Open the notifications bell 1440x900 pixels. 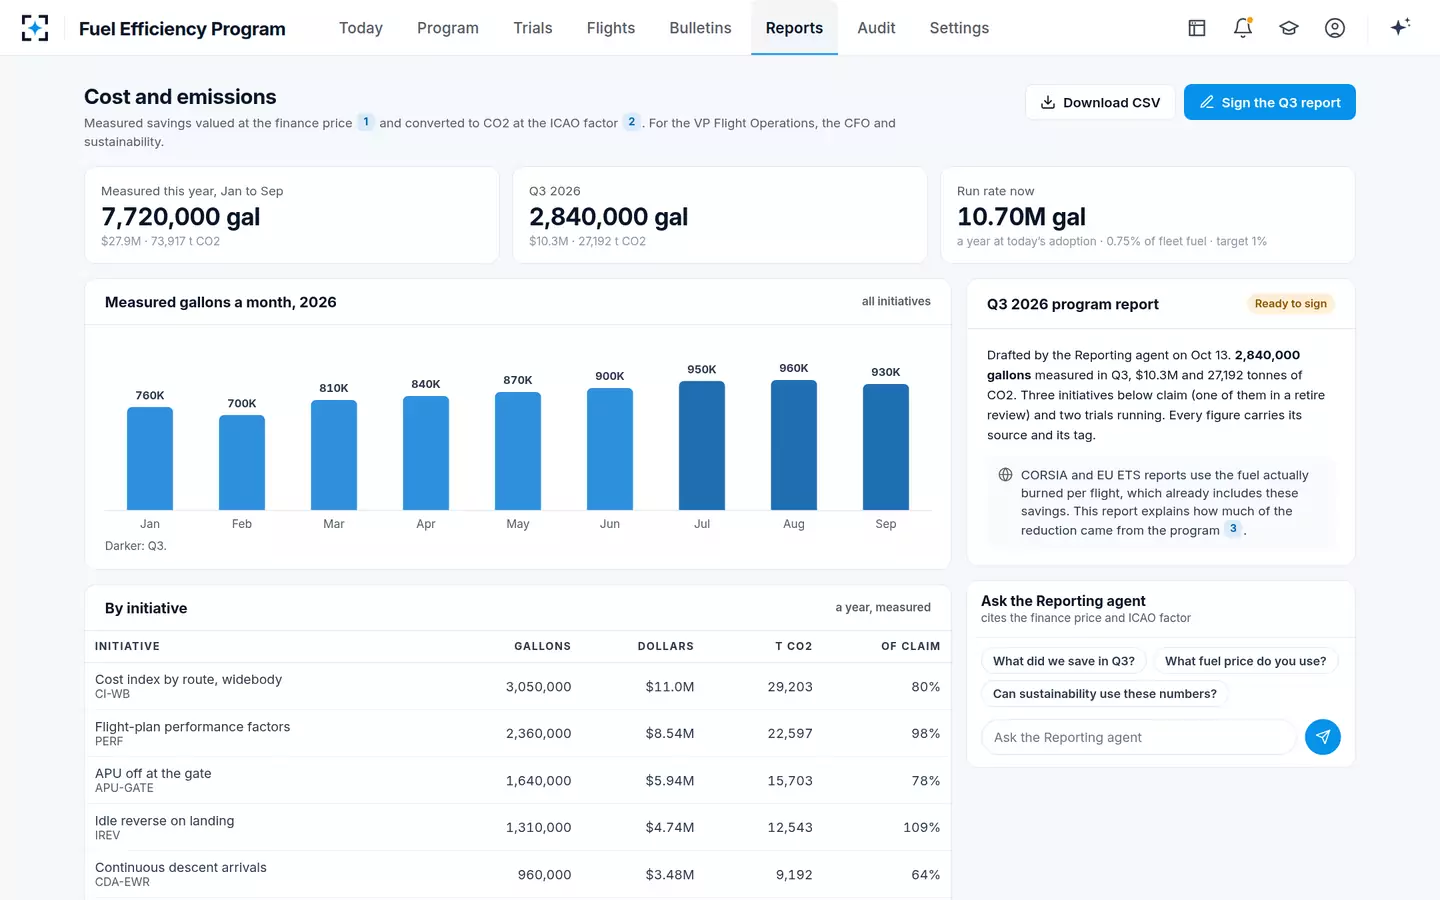tap(1243, 28)
